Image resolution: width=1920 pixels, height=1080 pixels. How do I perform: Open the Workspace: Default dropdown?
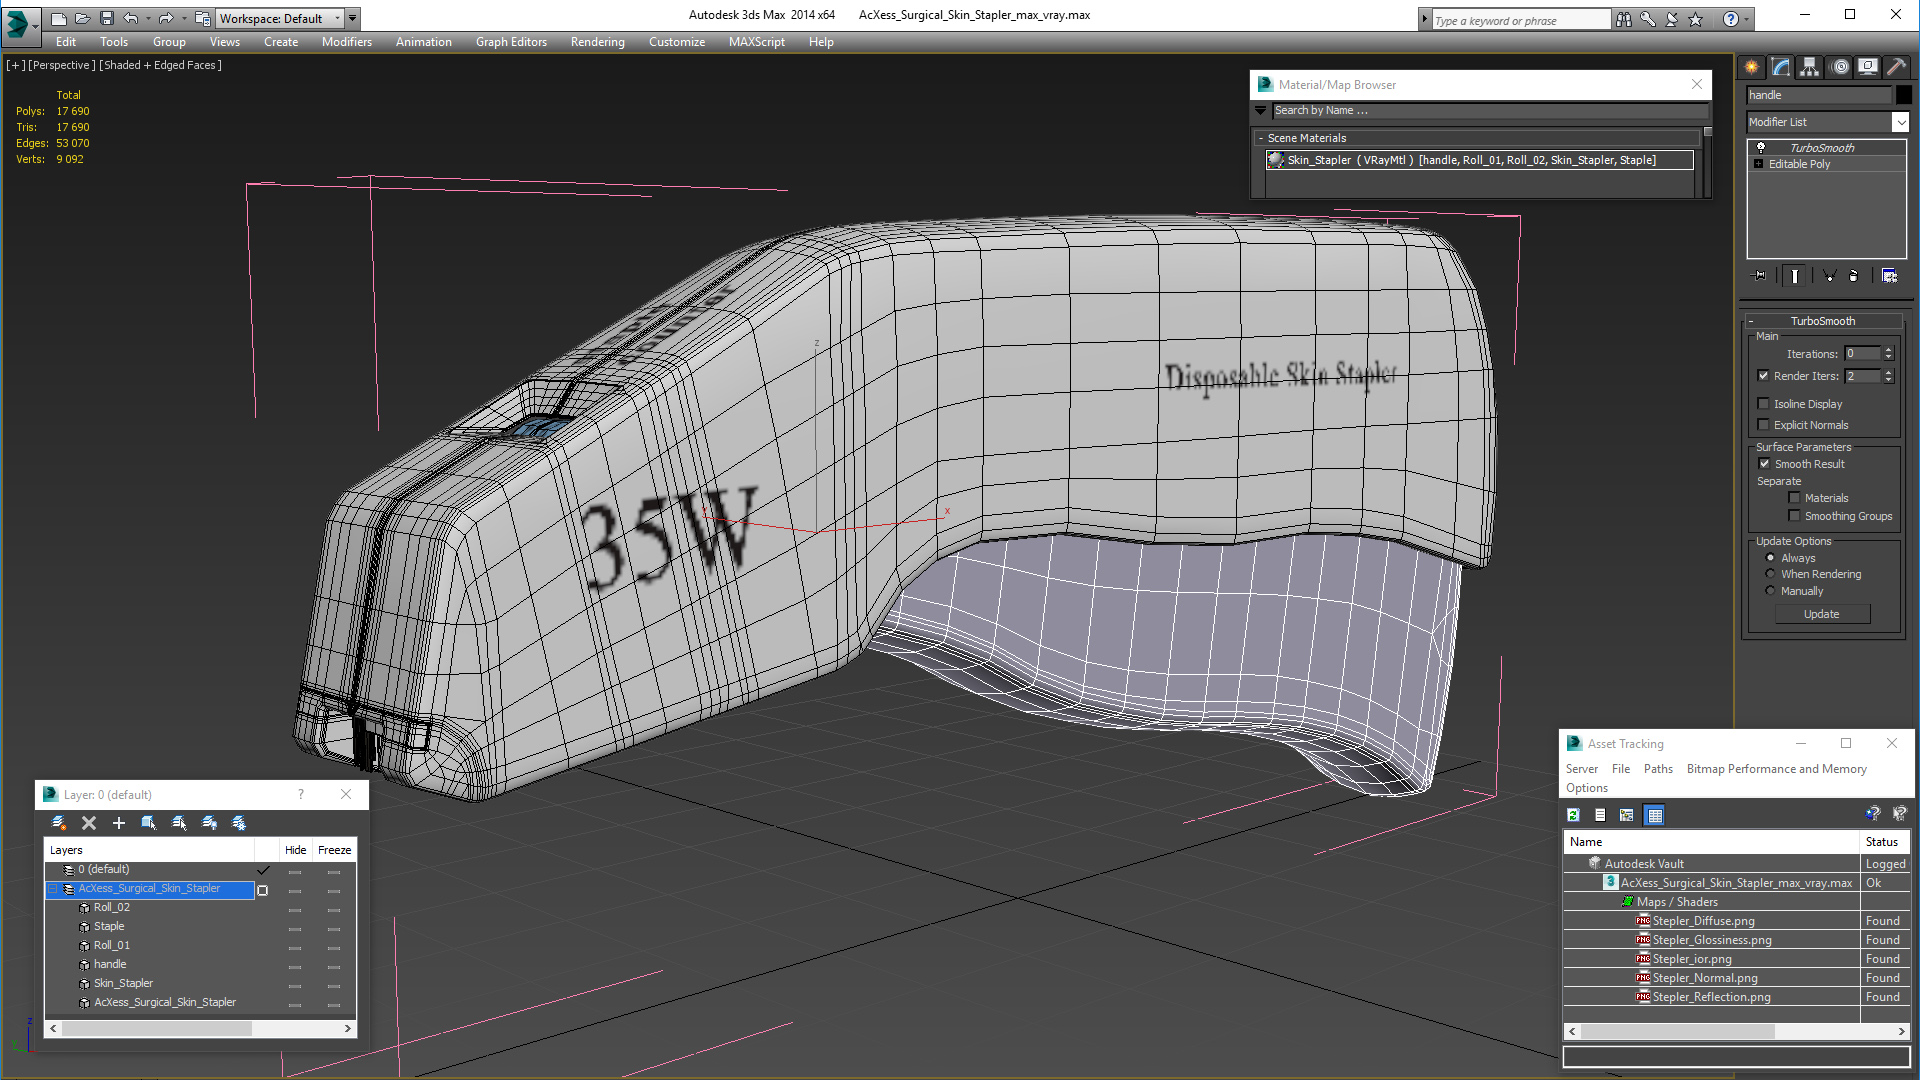click(x=280, y=18)
